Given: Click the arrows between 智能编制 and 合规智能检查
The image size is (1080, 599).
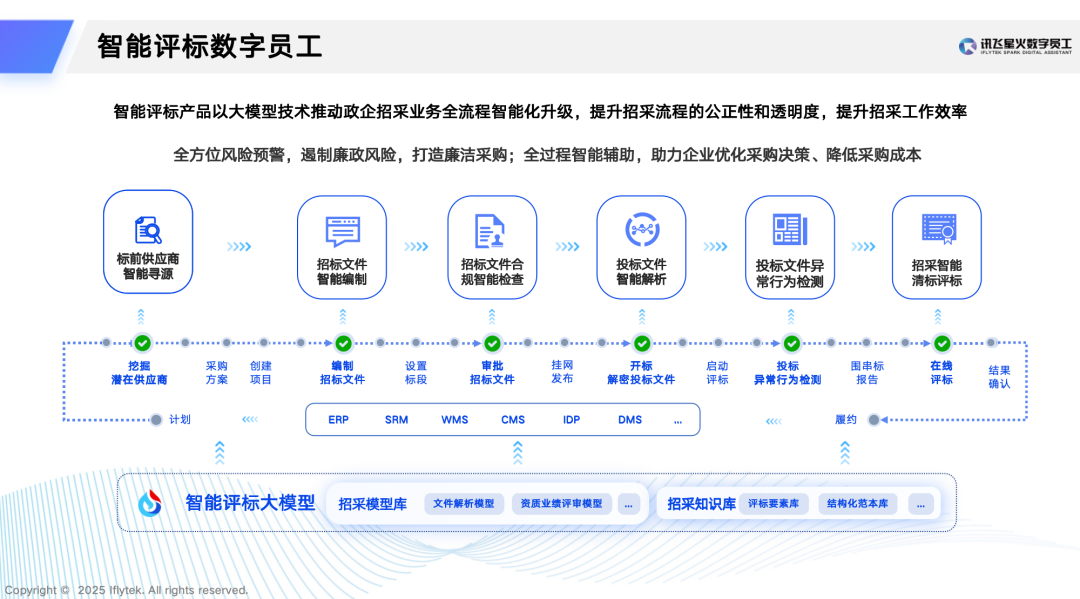Looking at the screenshot, I should click(x=416, y=246).
